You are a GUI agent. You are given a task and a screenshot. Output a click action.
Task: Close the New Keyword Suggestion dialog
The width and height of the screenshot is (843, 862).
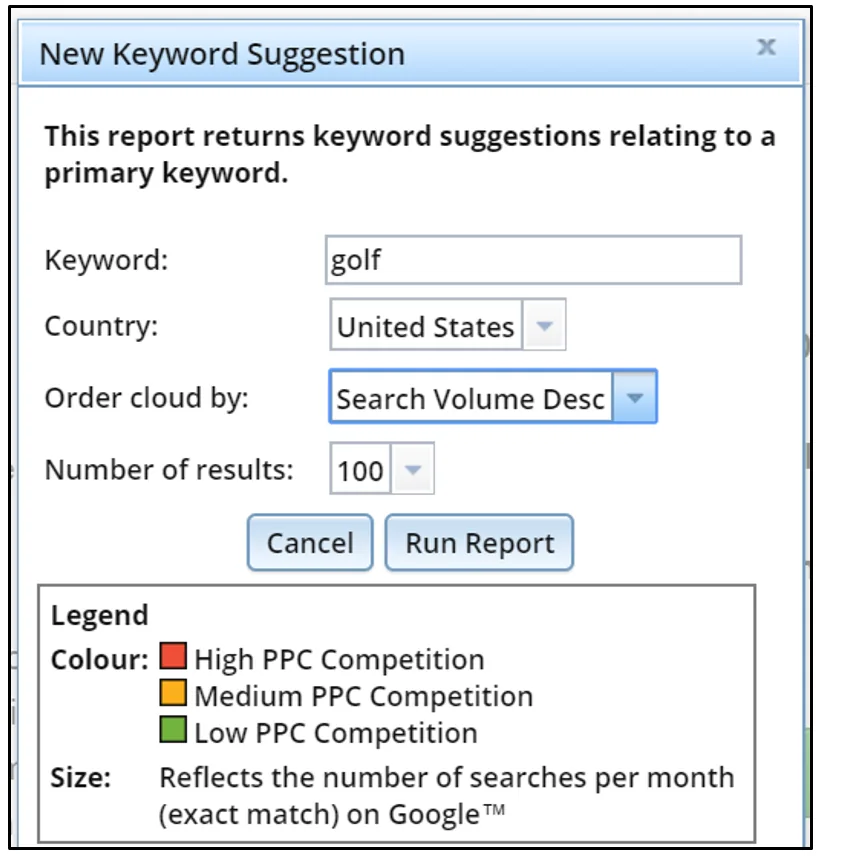click(766, 47)
